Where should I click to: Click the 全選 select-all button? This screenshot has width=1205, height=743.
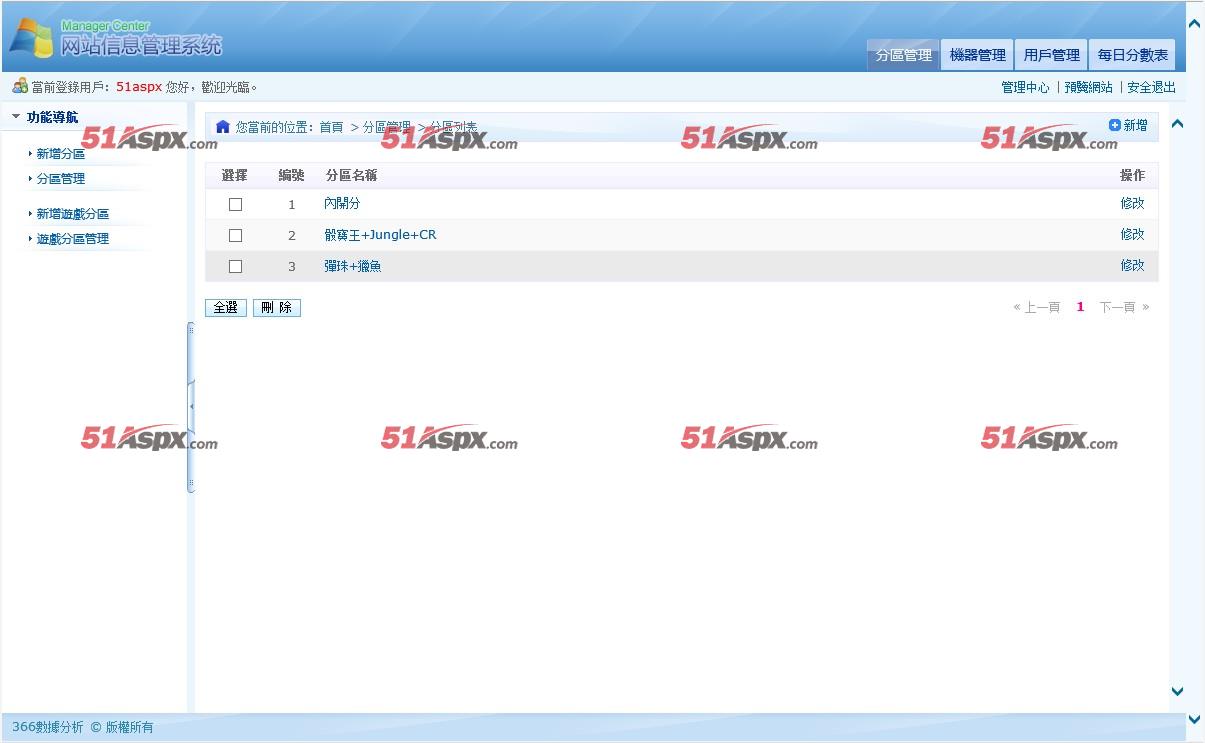pos(226,307)
